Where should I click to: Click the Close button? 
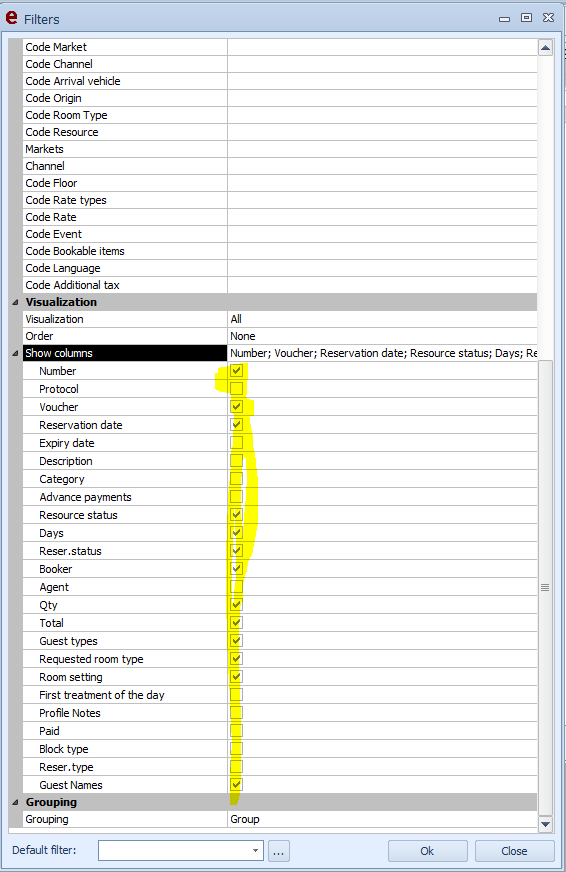[514, 851]
